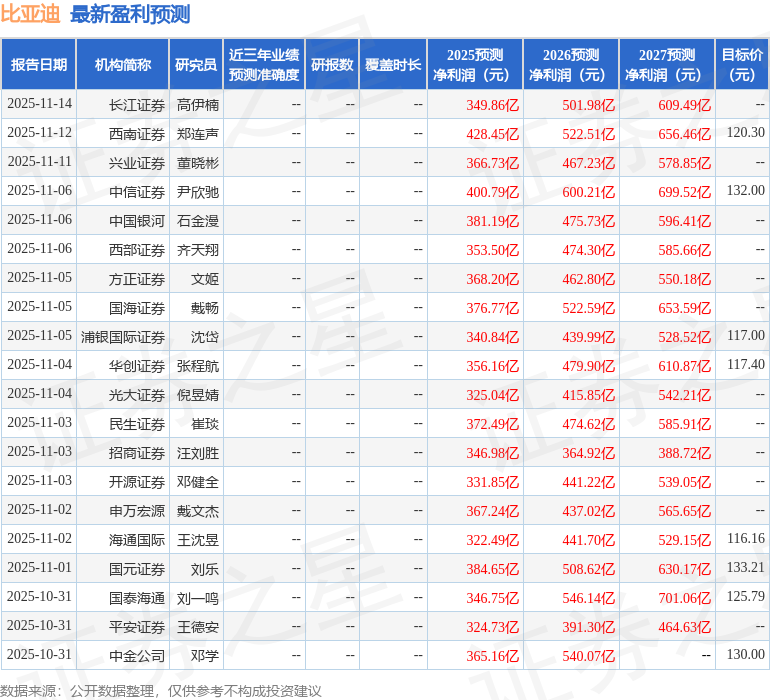This screenshot has width=770, height=700.
Task: Select the 机构简称 column header
Action: click(123, 64)
